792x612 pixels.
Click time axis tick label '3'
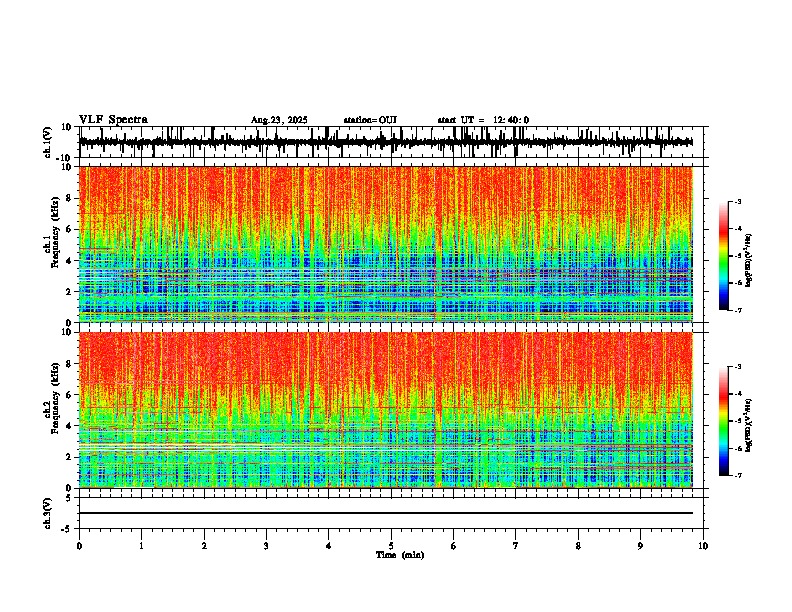[x=266, y=546]
